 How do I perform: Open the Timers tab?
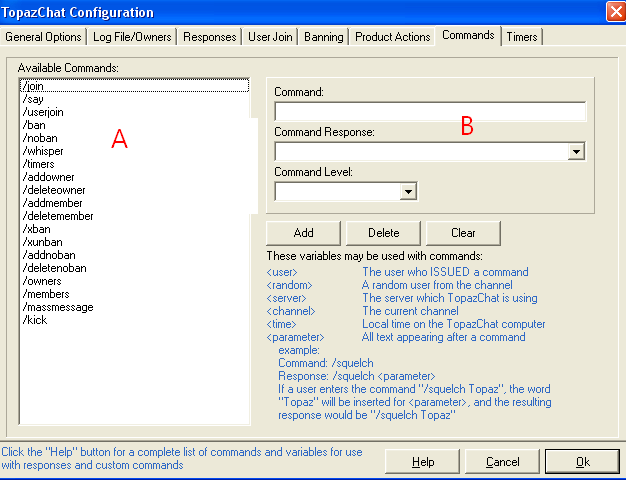[522, 37]
